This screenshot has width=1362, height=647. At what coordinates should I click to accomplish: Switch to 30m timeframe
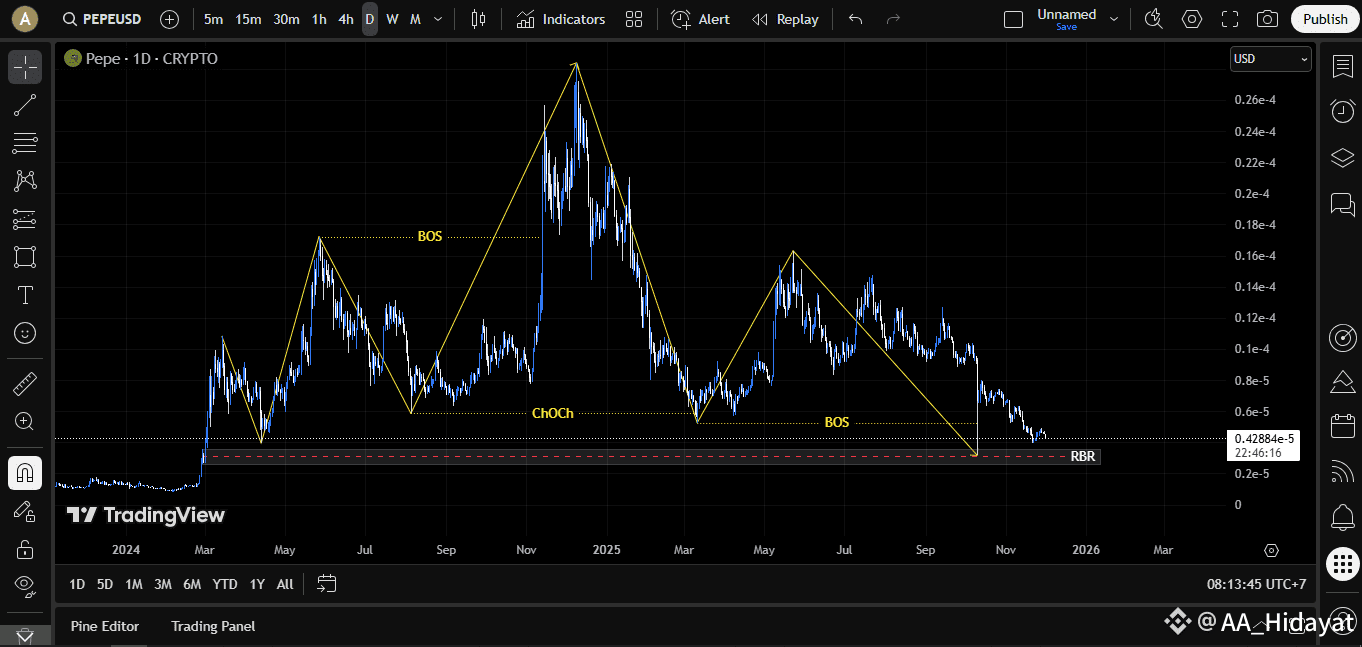286,19
